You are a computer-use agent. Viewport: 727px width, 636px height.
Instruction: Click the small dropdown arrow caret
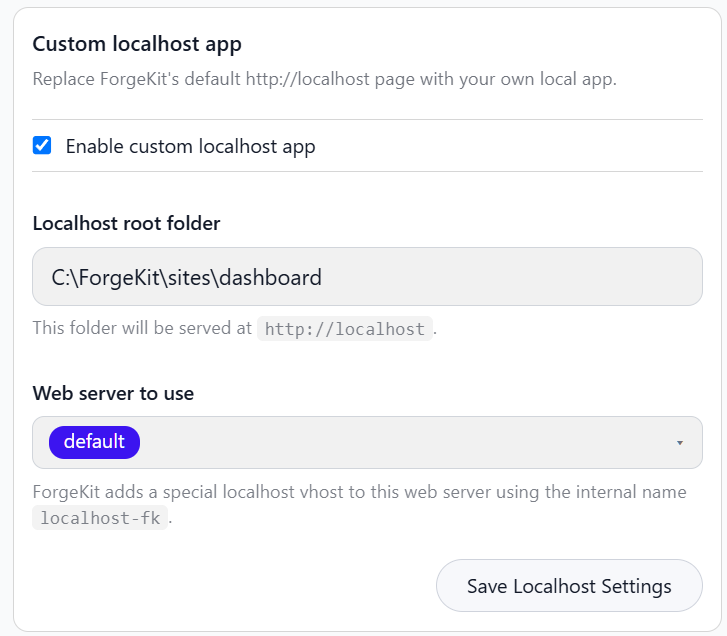pyautogui.click(x=680, y=443)
